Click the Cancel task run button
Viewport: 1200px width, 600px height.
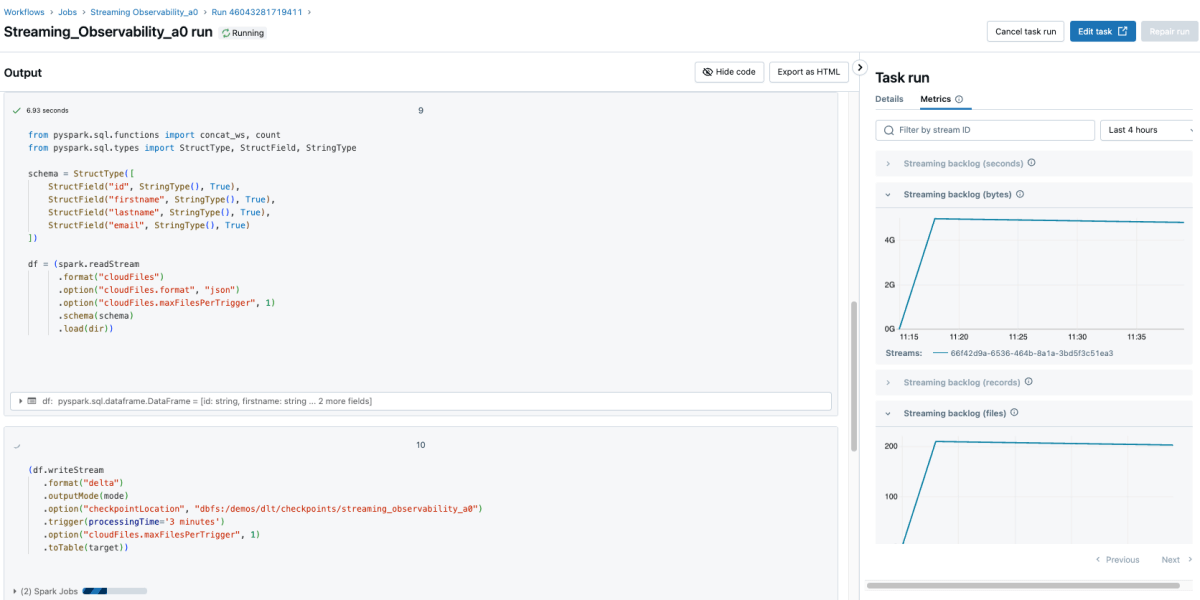tap(1025, 31)
